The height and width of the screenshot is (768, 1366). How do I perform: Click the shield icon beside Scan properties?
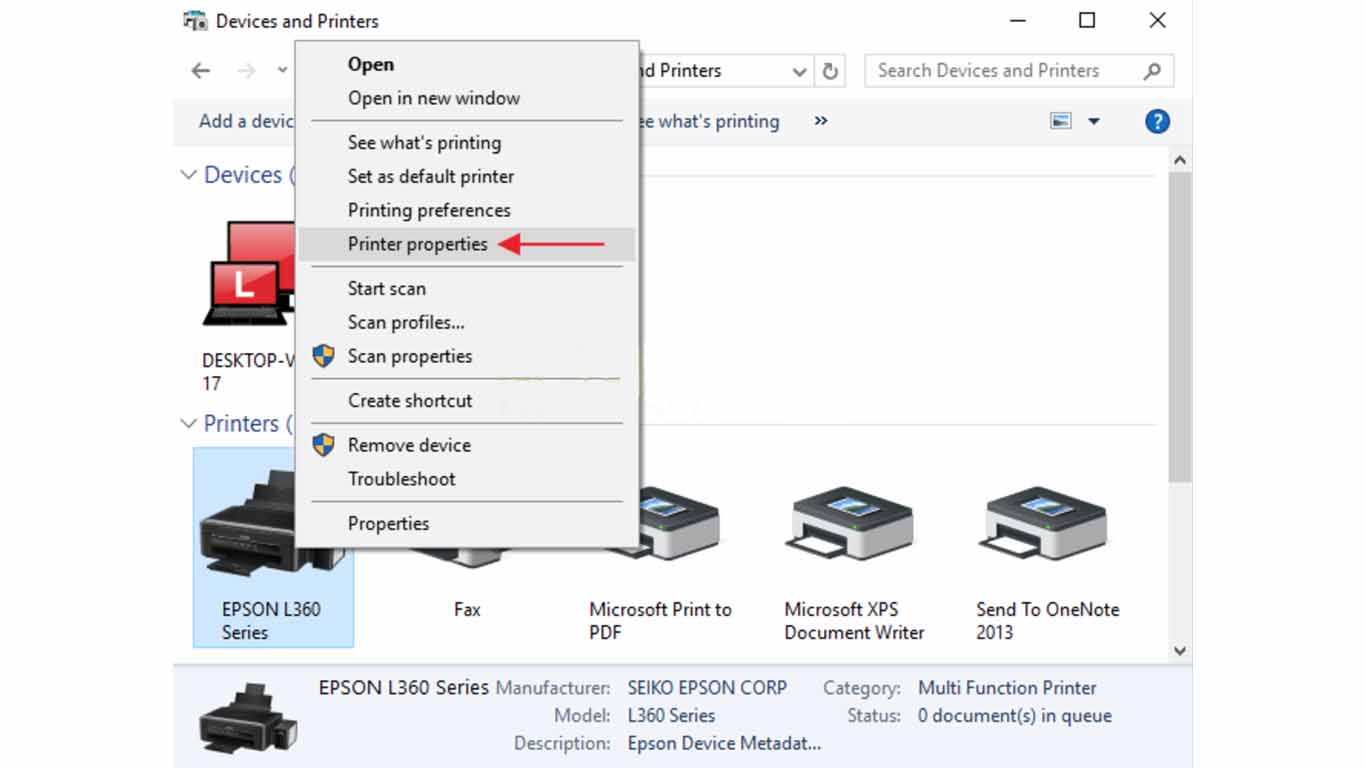[323, 356]
